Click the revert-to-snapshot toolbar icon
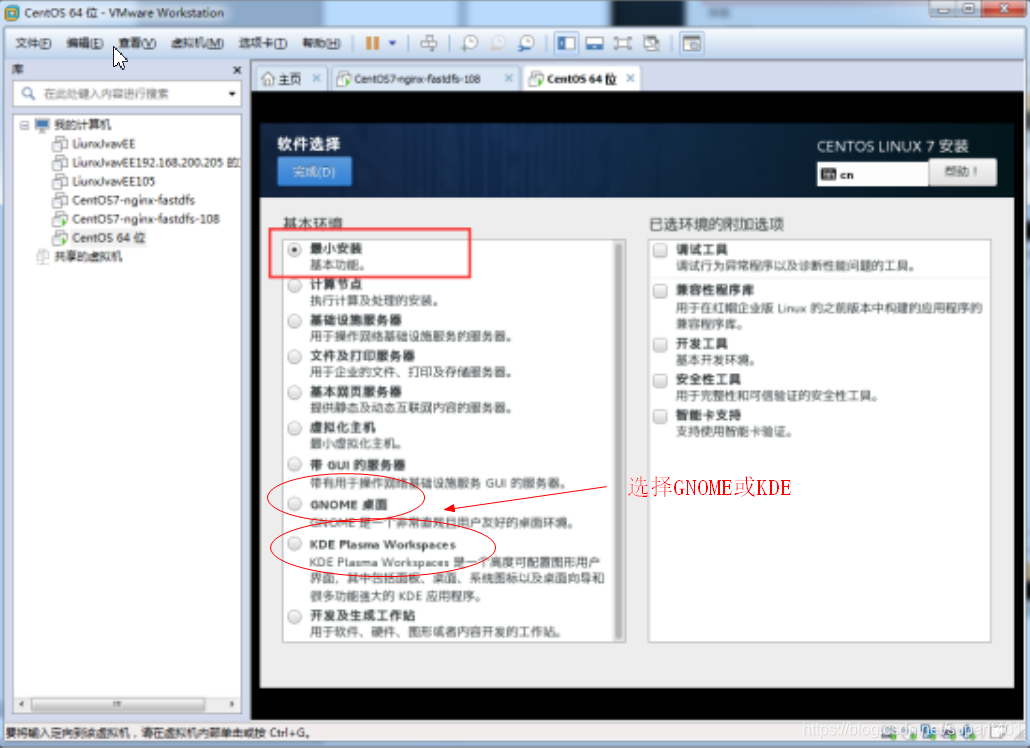Image resolution: width=1030 pixels, height=748 pixels. 497,43
